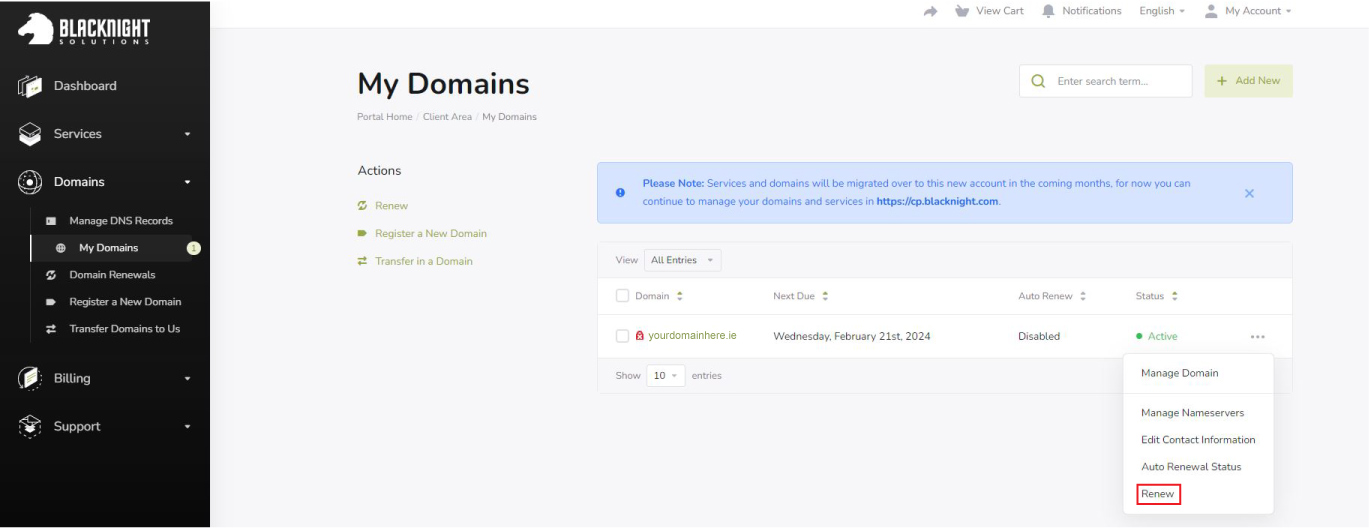Select Manage Domain from context menu
Viewport: 1369px width, 528px height.
pyautogui.click(x=1180, y=373)
